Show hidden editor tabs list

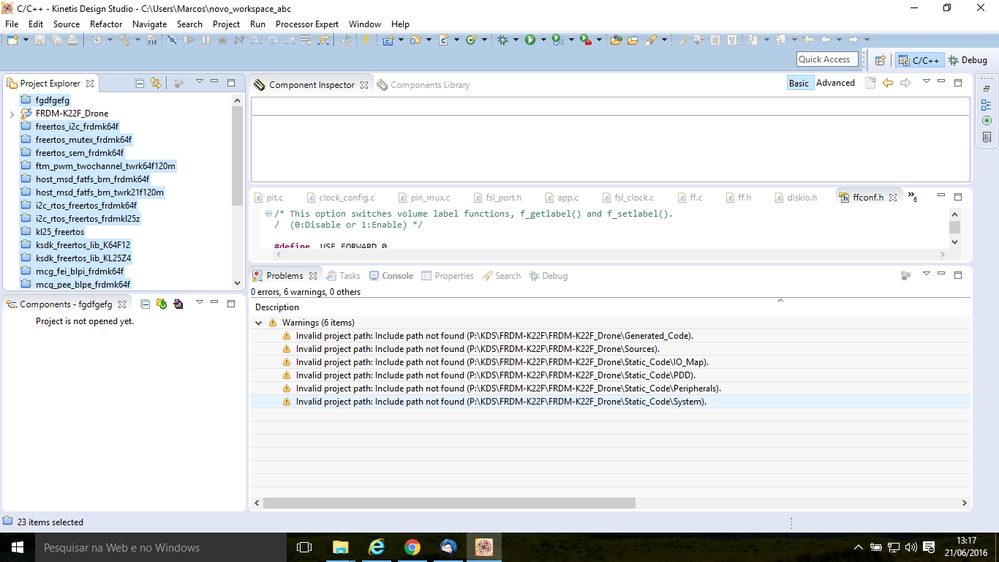(x=912, y=197)
